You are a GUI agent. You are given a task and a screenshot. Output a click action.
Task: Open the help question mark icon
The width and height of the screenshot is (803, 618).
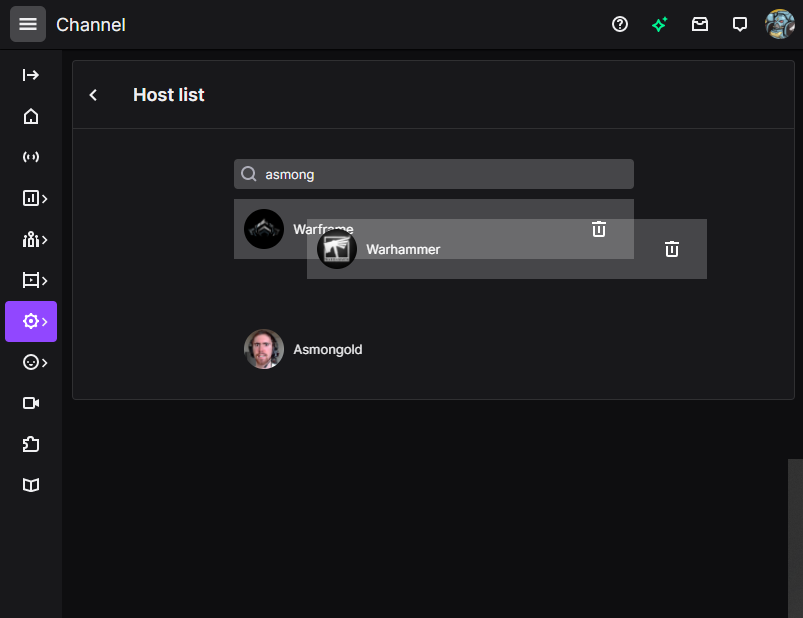pyautogui.click(x=620, y=24)
